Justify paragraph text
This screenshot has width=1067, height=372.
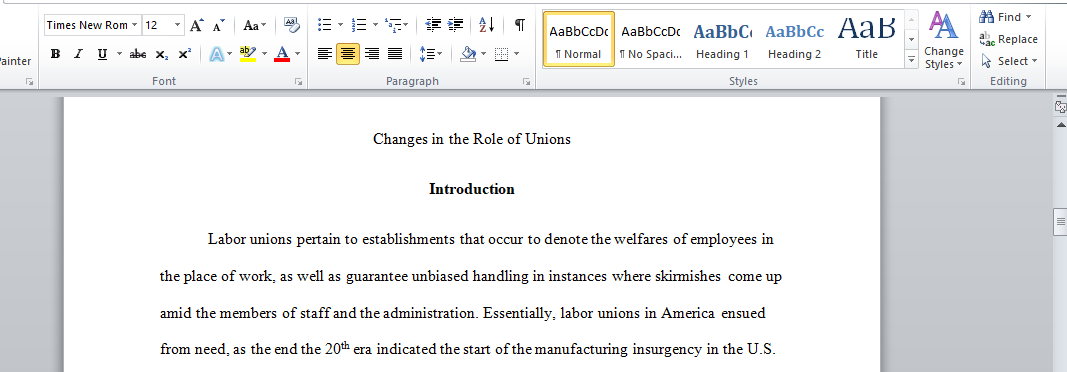click(395, 54)
